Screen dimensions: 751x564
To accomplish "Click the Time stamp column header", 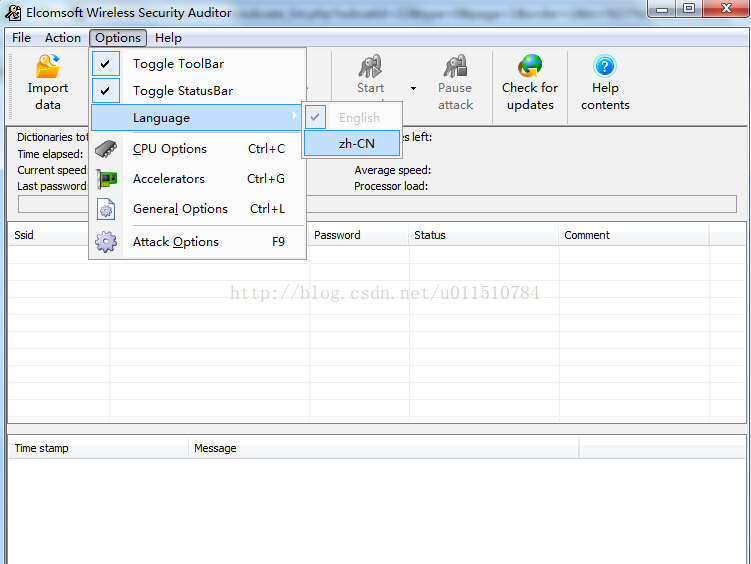I will (98, 448).
